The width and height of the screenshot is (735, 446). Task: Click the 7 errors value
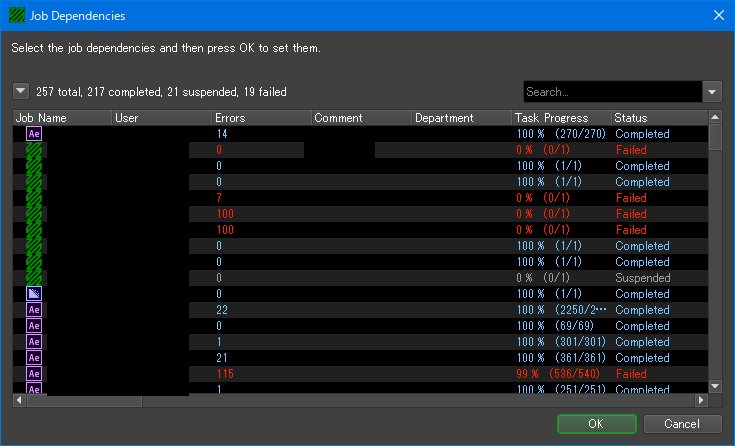pyautogui.click(x=219, y=198)
